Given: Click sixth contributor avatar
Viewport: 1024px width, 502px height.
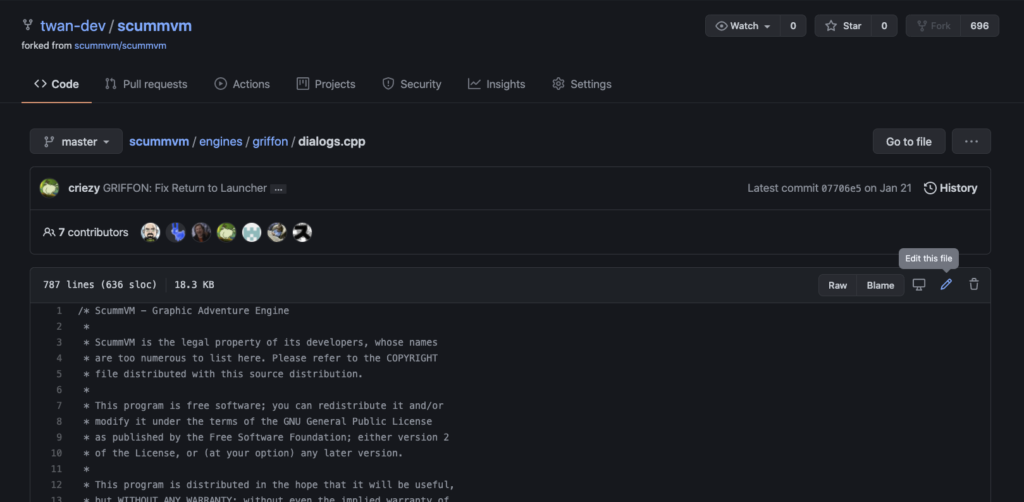Looking at the screenshot, I should [277, 232].
